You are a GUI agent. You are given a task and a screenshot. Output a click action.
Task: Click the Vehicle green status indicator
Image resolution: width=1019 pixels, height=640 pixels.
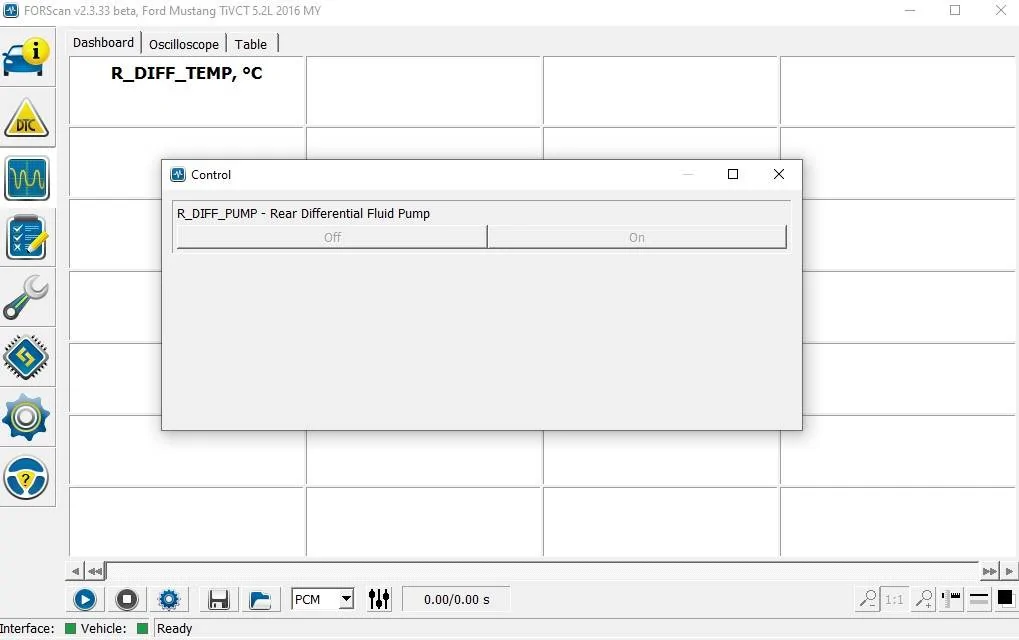pos(142,628)
